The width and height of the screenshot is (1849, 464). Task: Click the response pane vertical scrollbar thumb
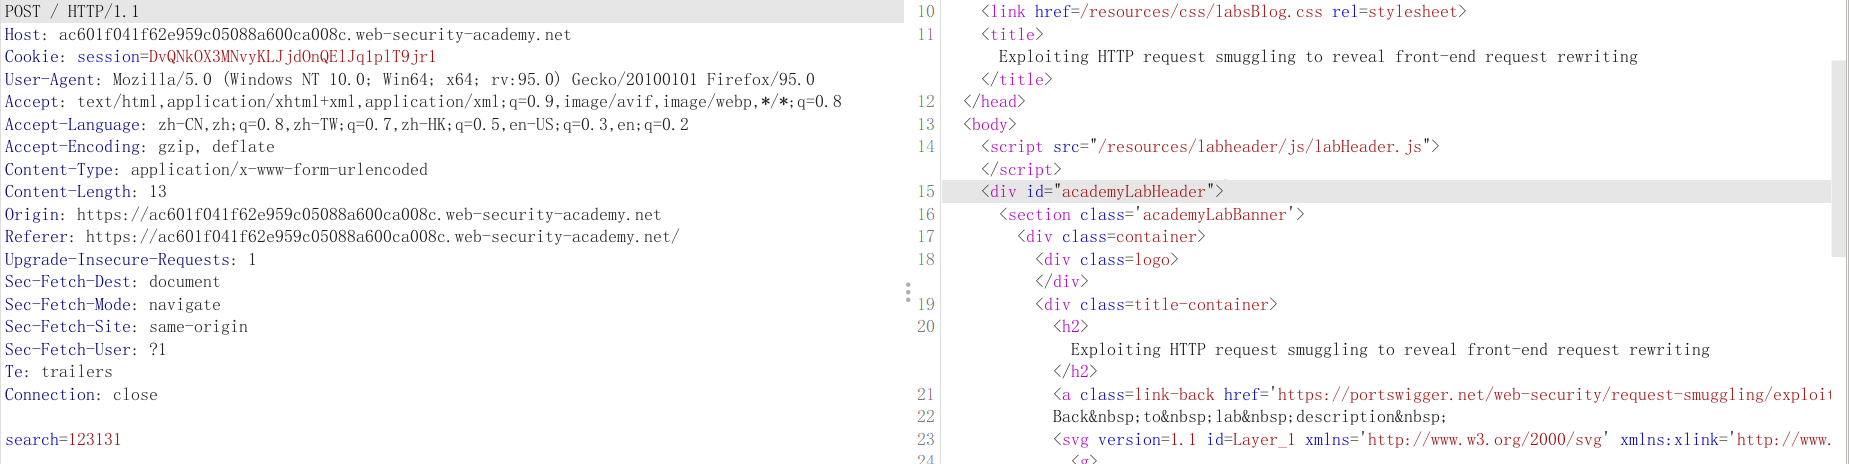click(x=1839, y=158)
